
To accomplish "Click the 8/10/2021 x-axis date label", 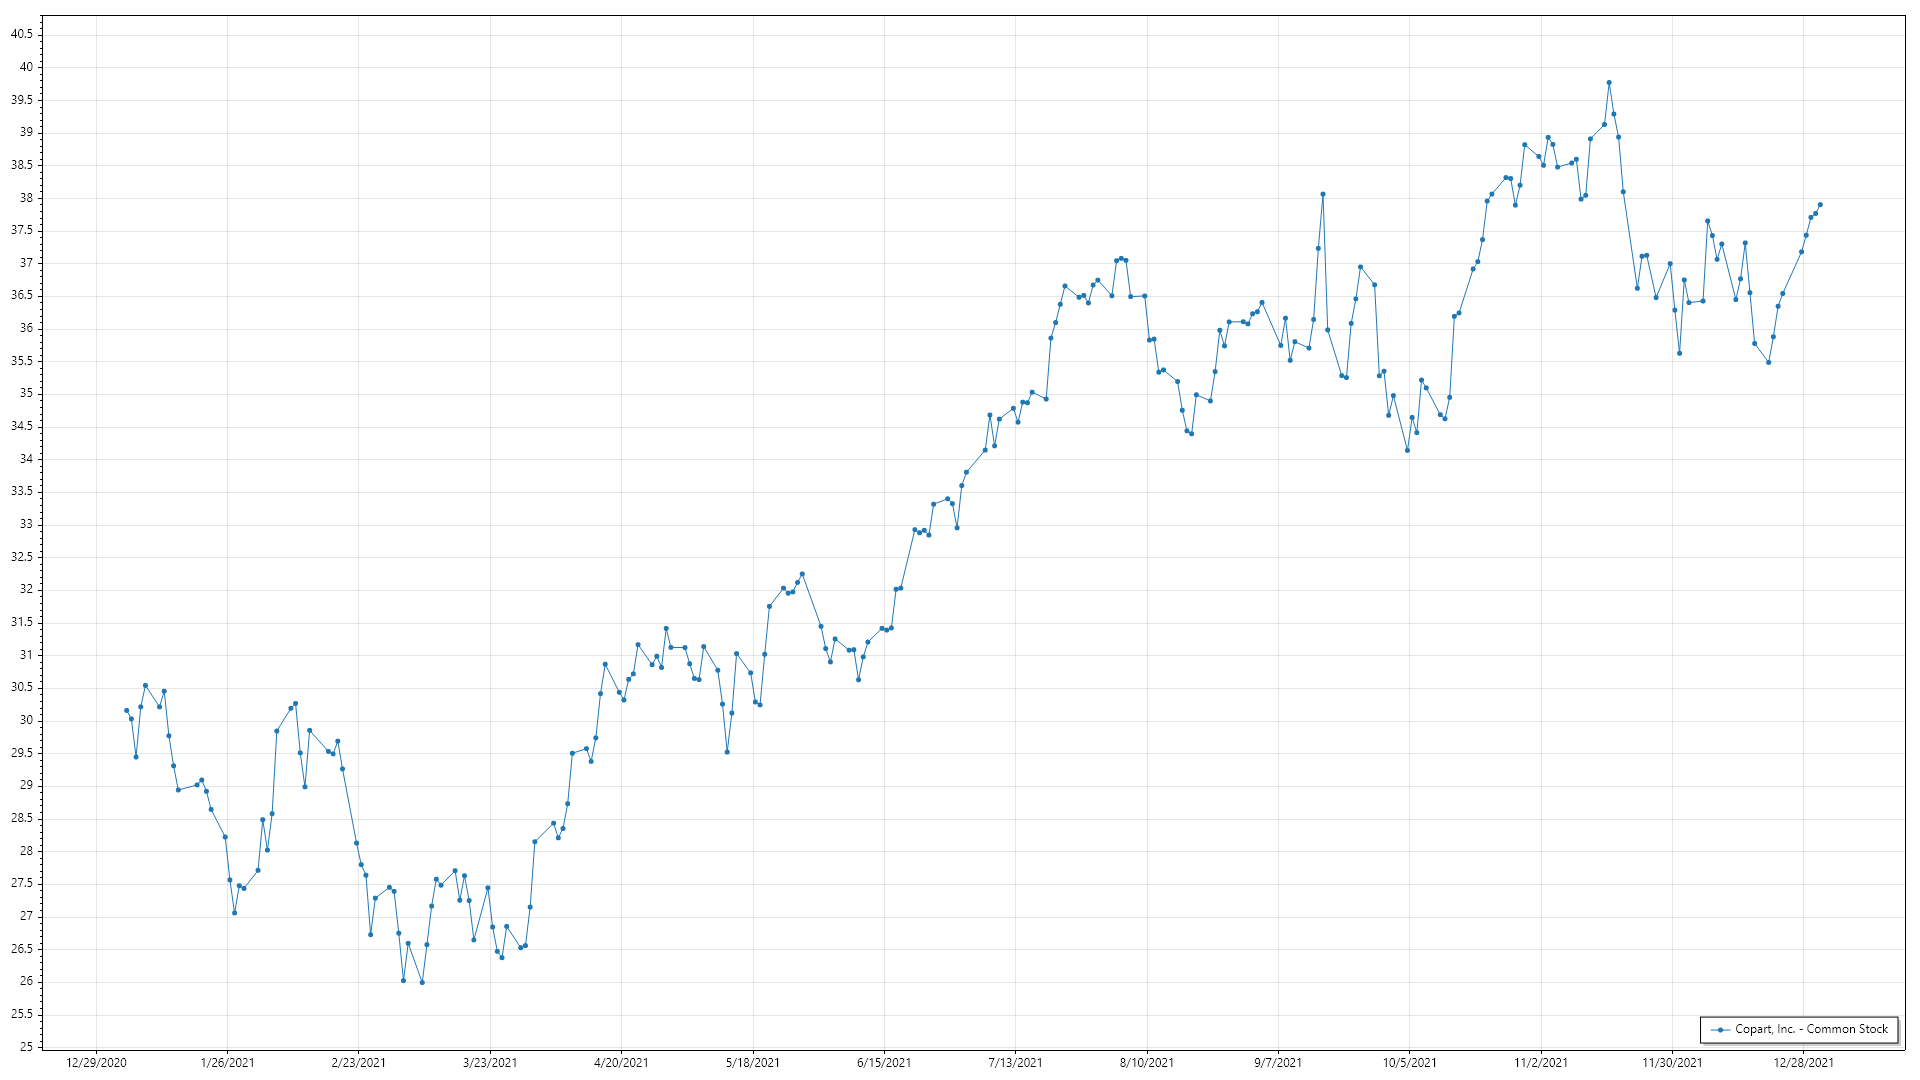I will pyautogui.click(x=1146, y=1062).
